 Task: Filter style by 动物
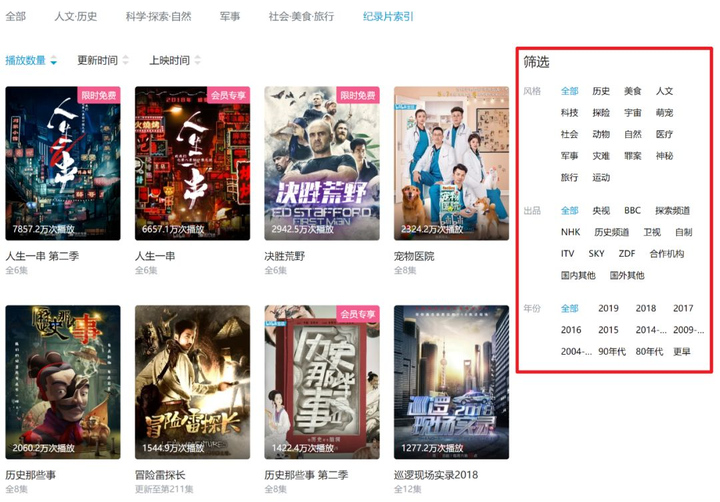pos(601,134)
